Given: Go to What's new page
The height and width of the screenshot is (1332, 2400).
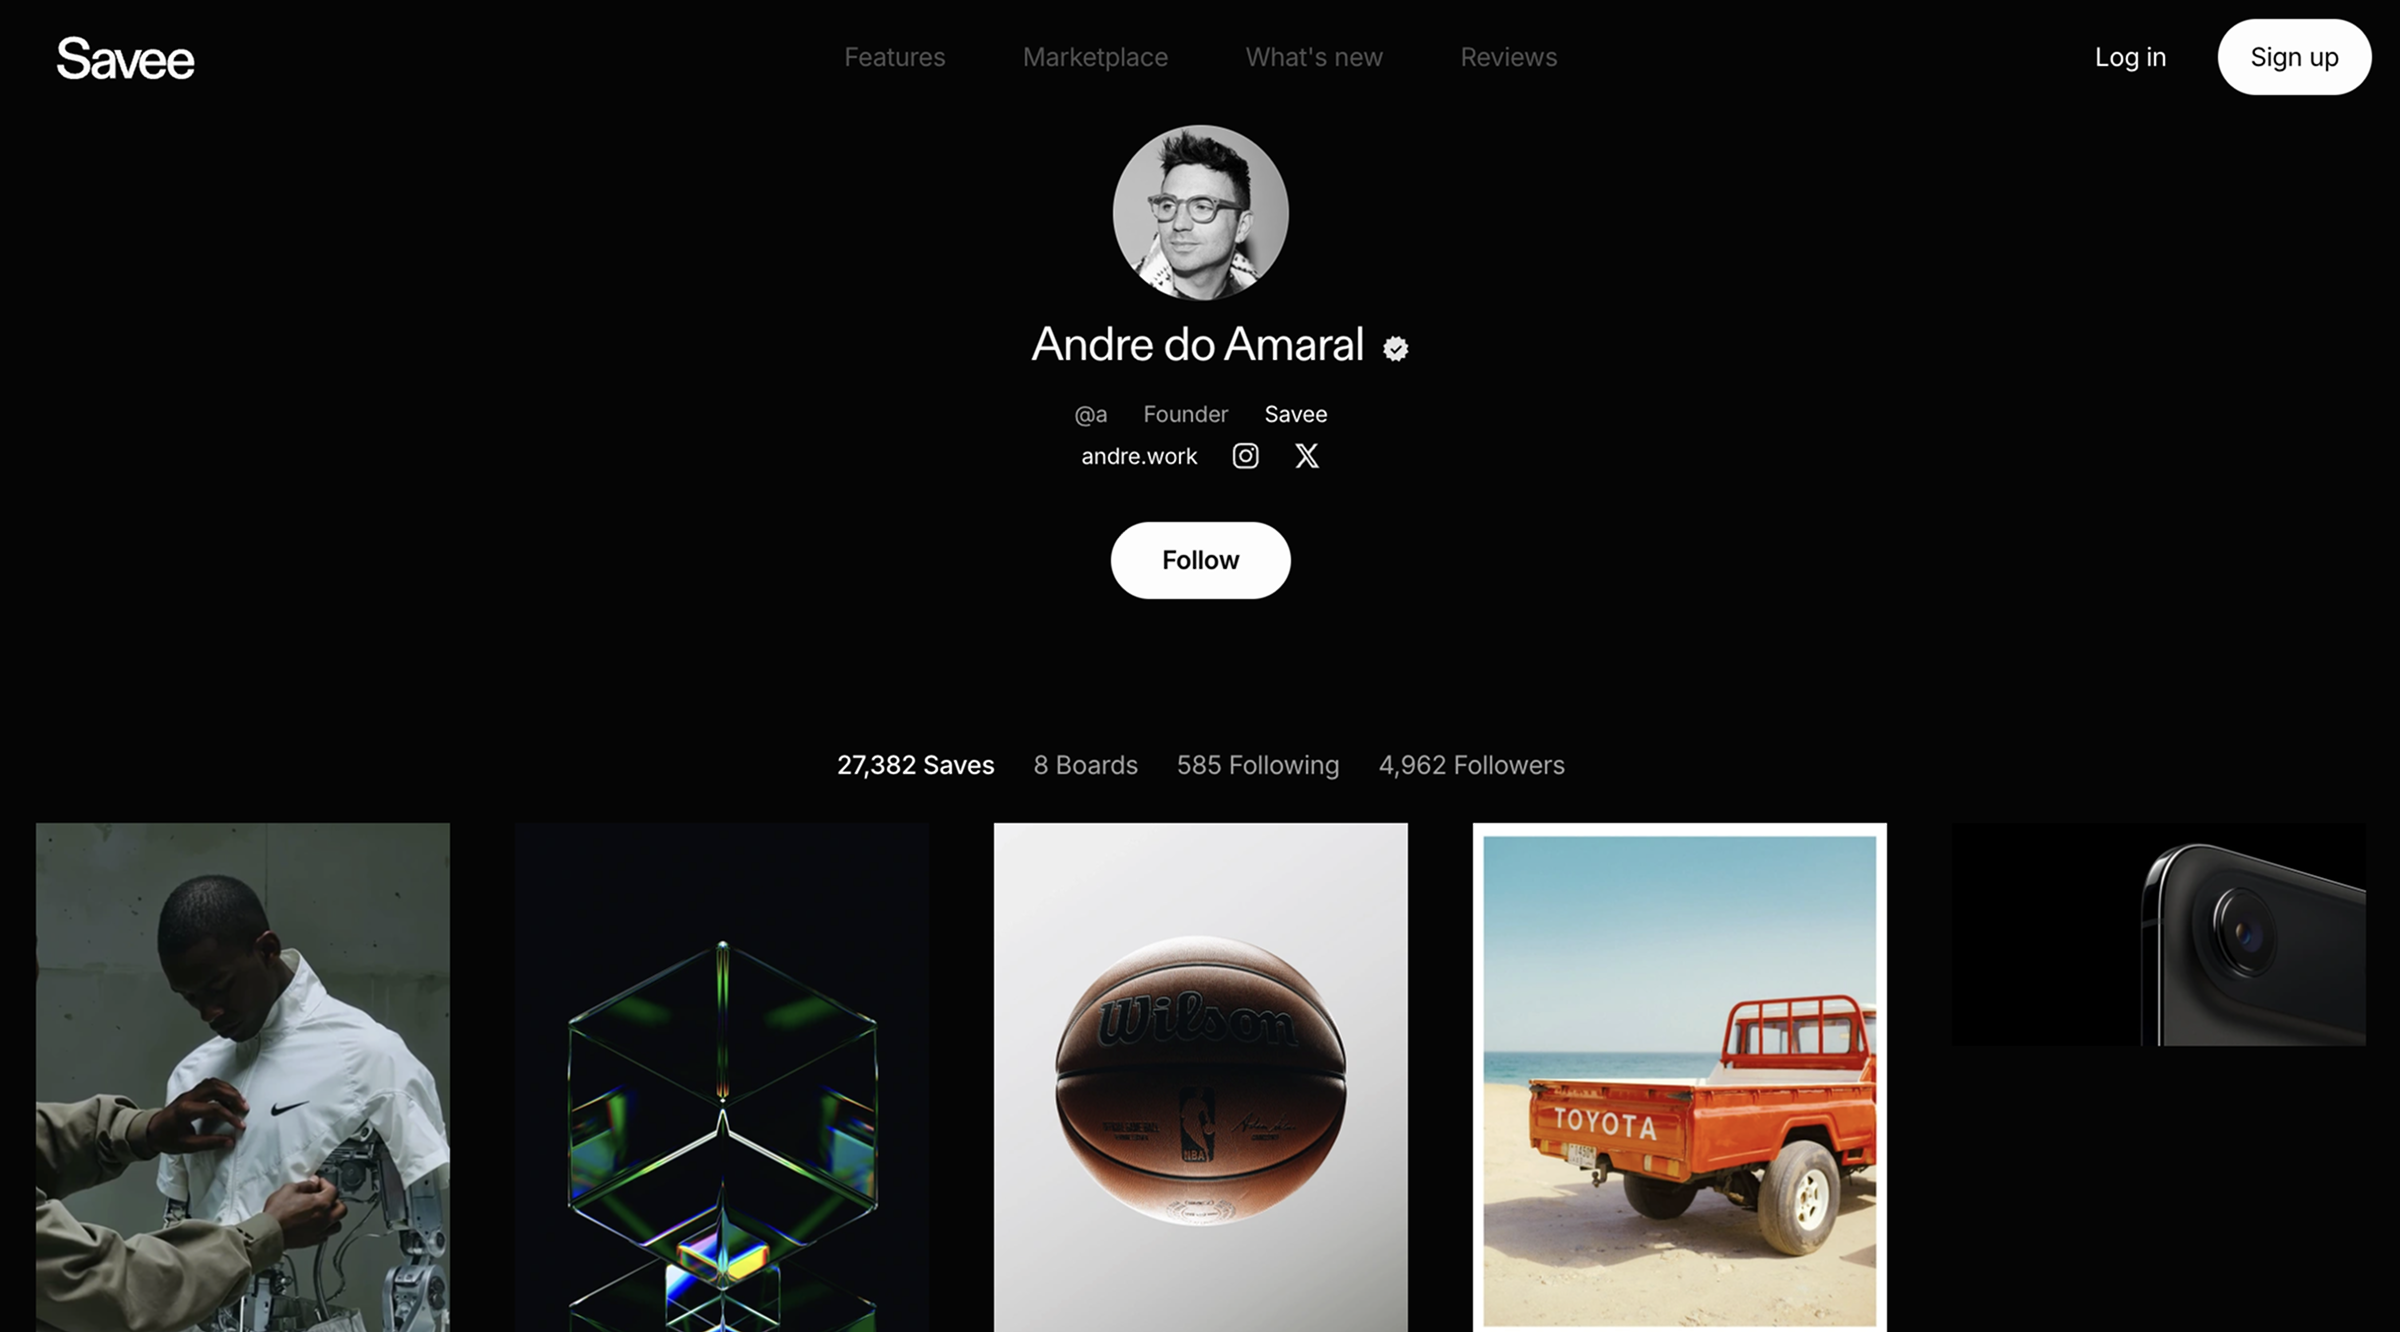Looking at the screenshot, I should pos(1314,57).
